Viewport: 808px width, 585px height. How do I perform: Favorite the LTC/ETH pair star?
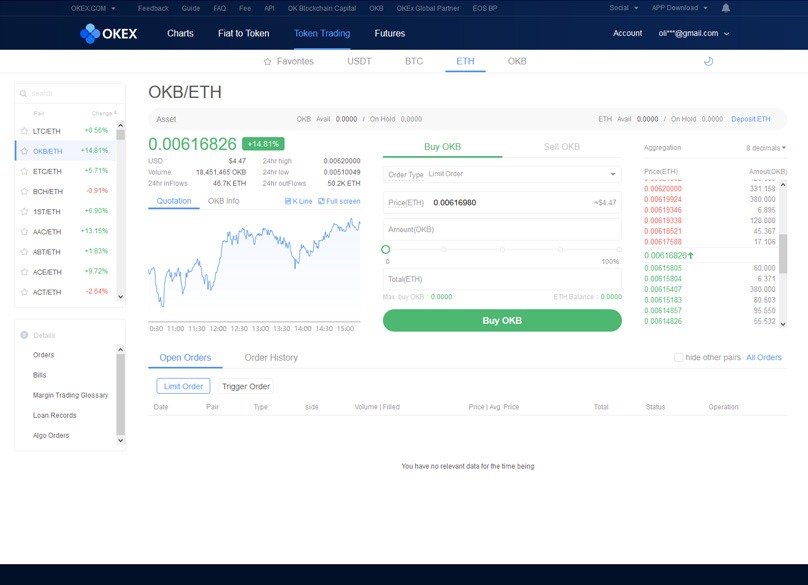point(25,131)
